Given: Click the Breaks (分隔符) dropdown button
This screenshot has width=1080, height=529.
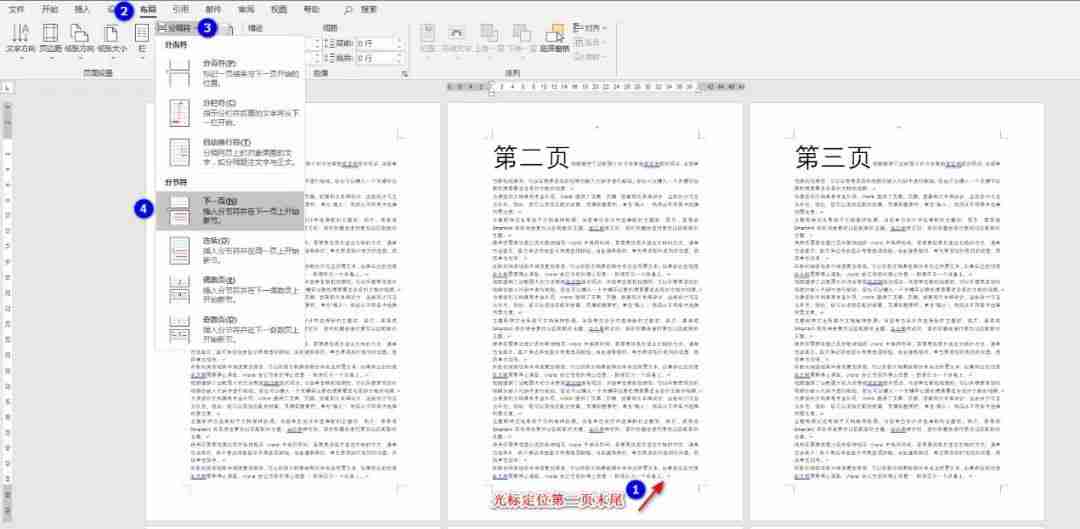Looking at the screenshot, I should (176, 28).
